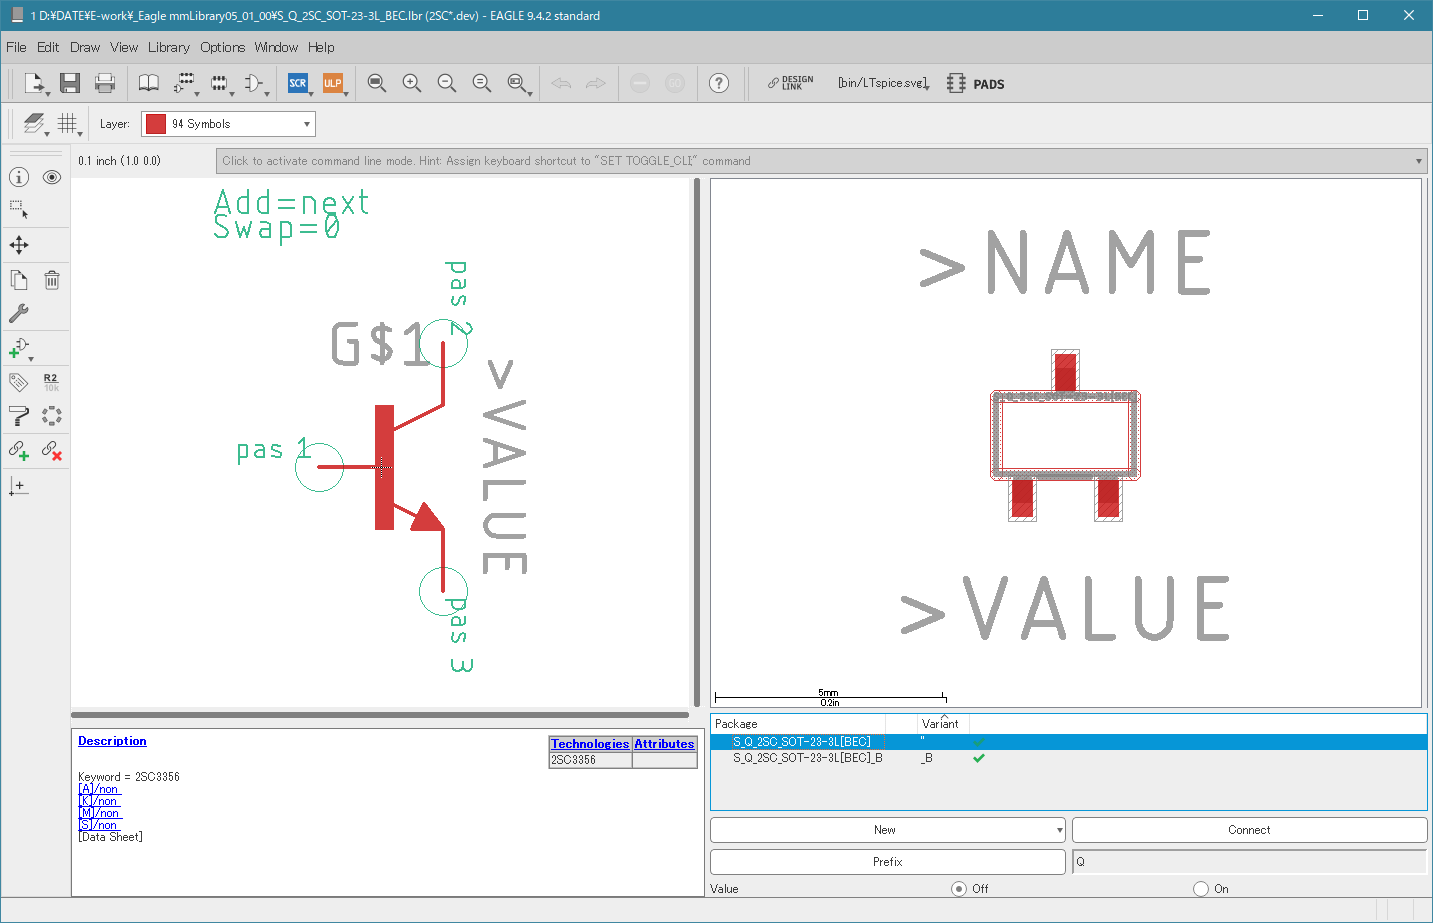
Task: Select the Delete trash tool
Action: (52, 280)
